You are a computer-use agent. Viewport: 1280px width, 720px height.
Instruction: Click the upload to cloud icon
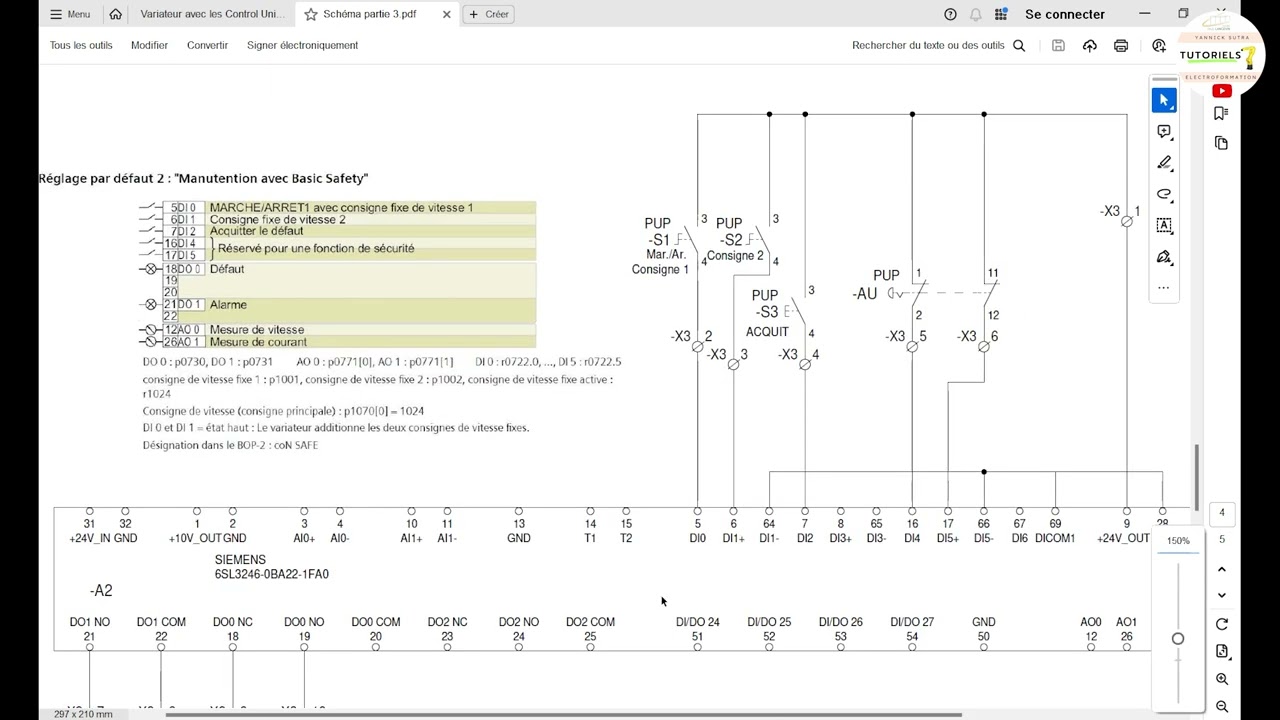1090,45
